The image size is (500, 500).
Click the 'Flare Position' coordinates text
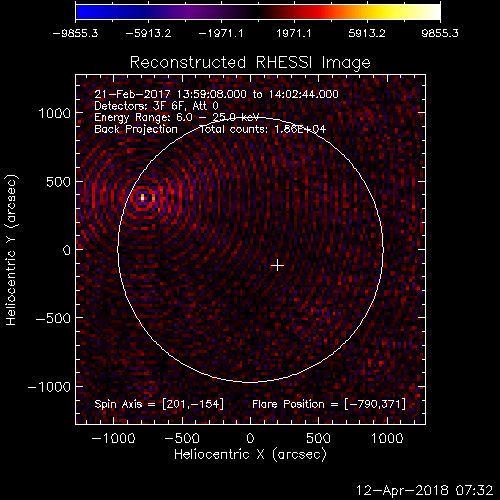[x=329, y=404]
